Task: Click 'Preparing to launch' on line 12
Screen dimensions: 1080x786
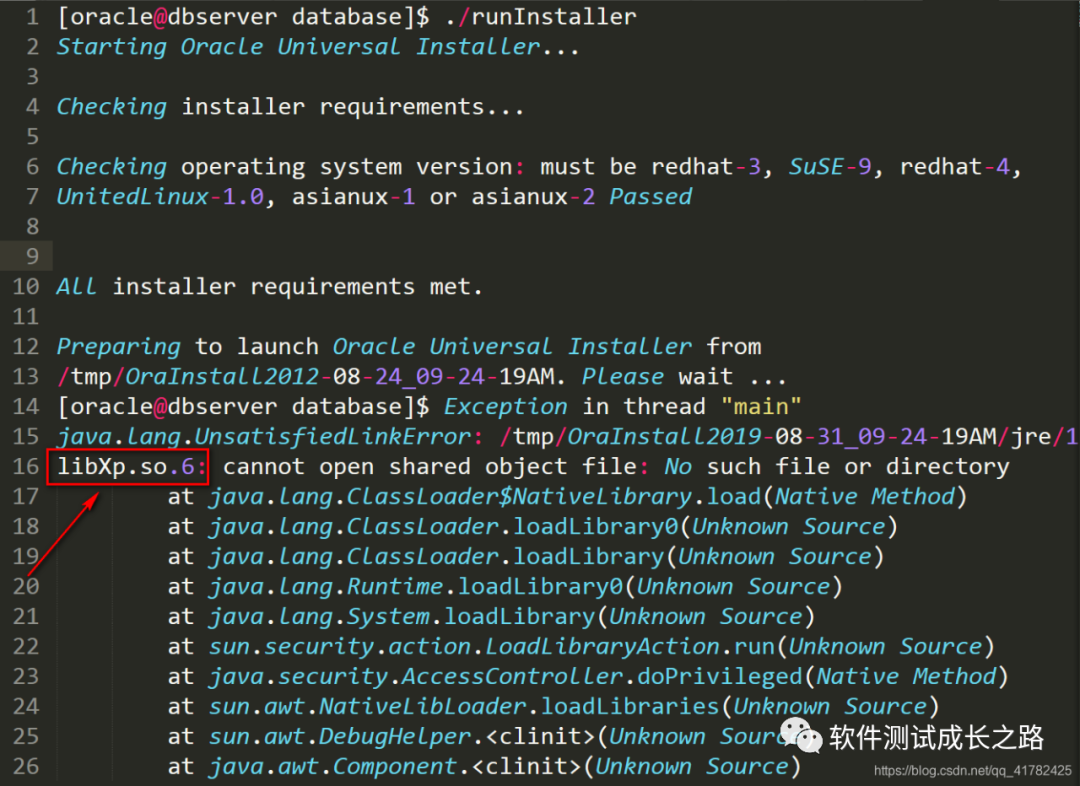Action: click(188, 347)
